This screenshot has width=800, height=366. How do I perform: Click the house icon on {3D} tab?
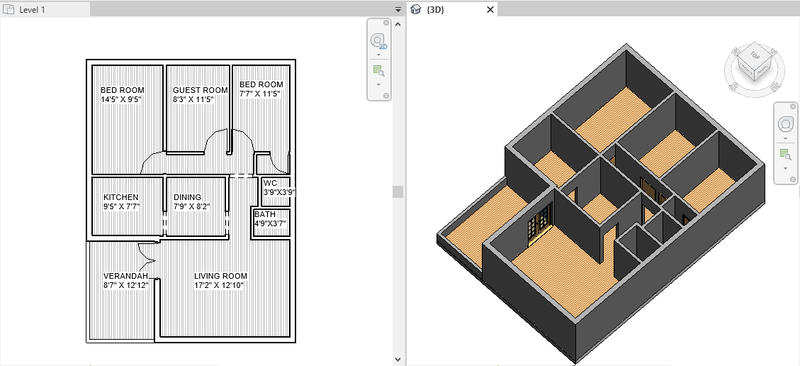click(416, 9)
